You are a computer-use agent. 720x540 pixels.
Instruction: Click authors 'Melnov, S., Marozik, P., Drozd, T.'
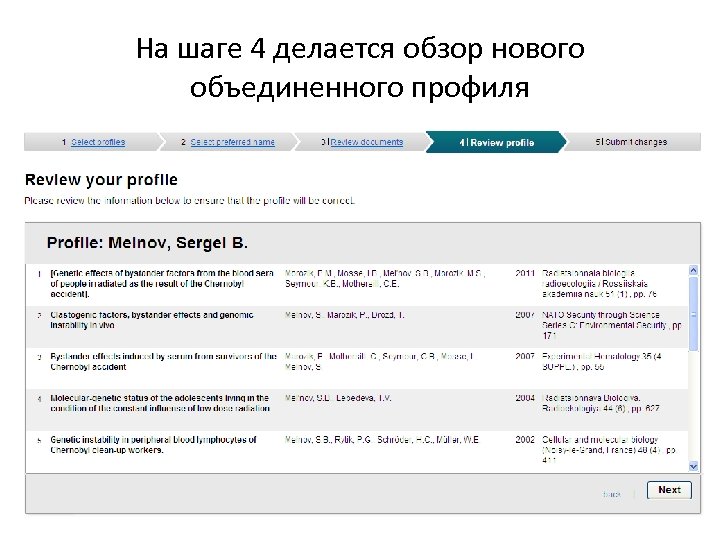click(x=344, y=315)
